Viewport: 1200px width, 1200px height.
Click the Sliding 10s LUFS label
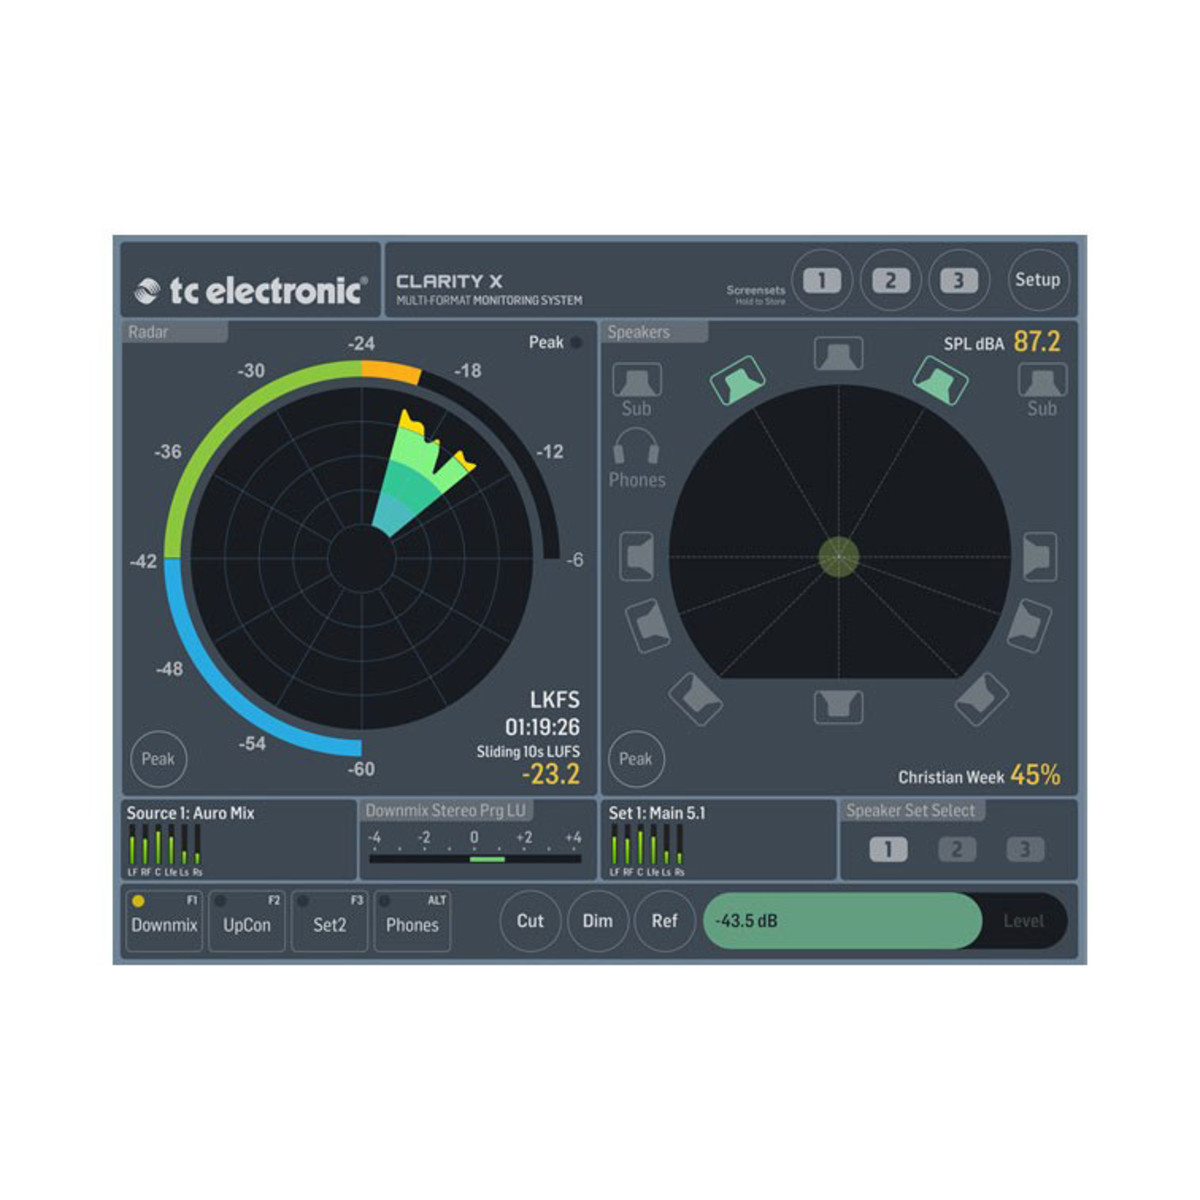528,751
